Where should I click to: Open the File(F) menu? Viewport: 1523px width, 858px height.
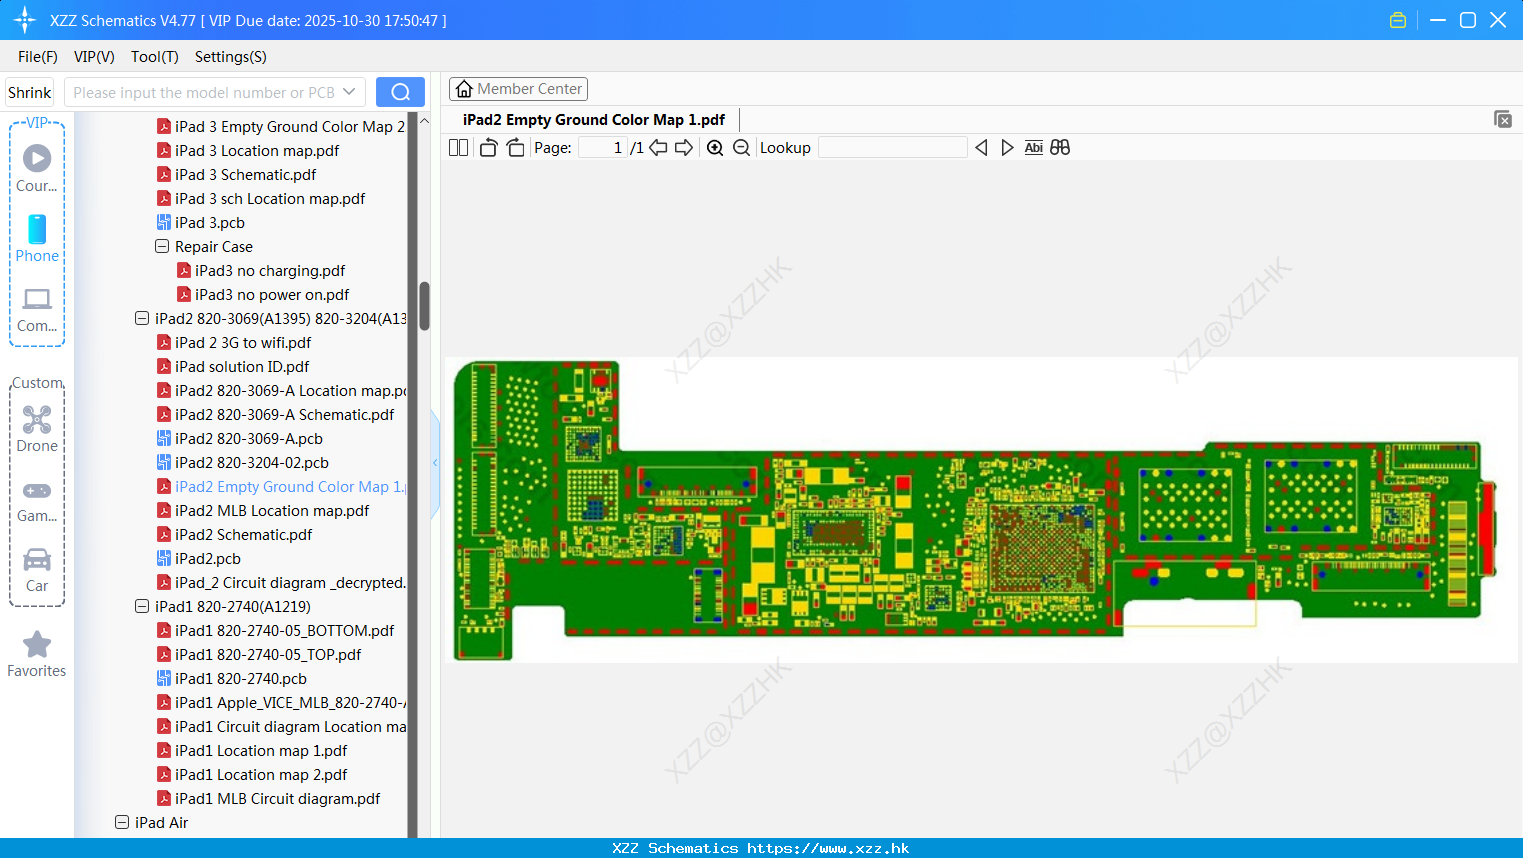point(38,57)
